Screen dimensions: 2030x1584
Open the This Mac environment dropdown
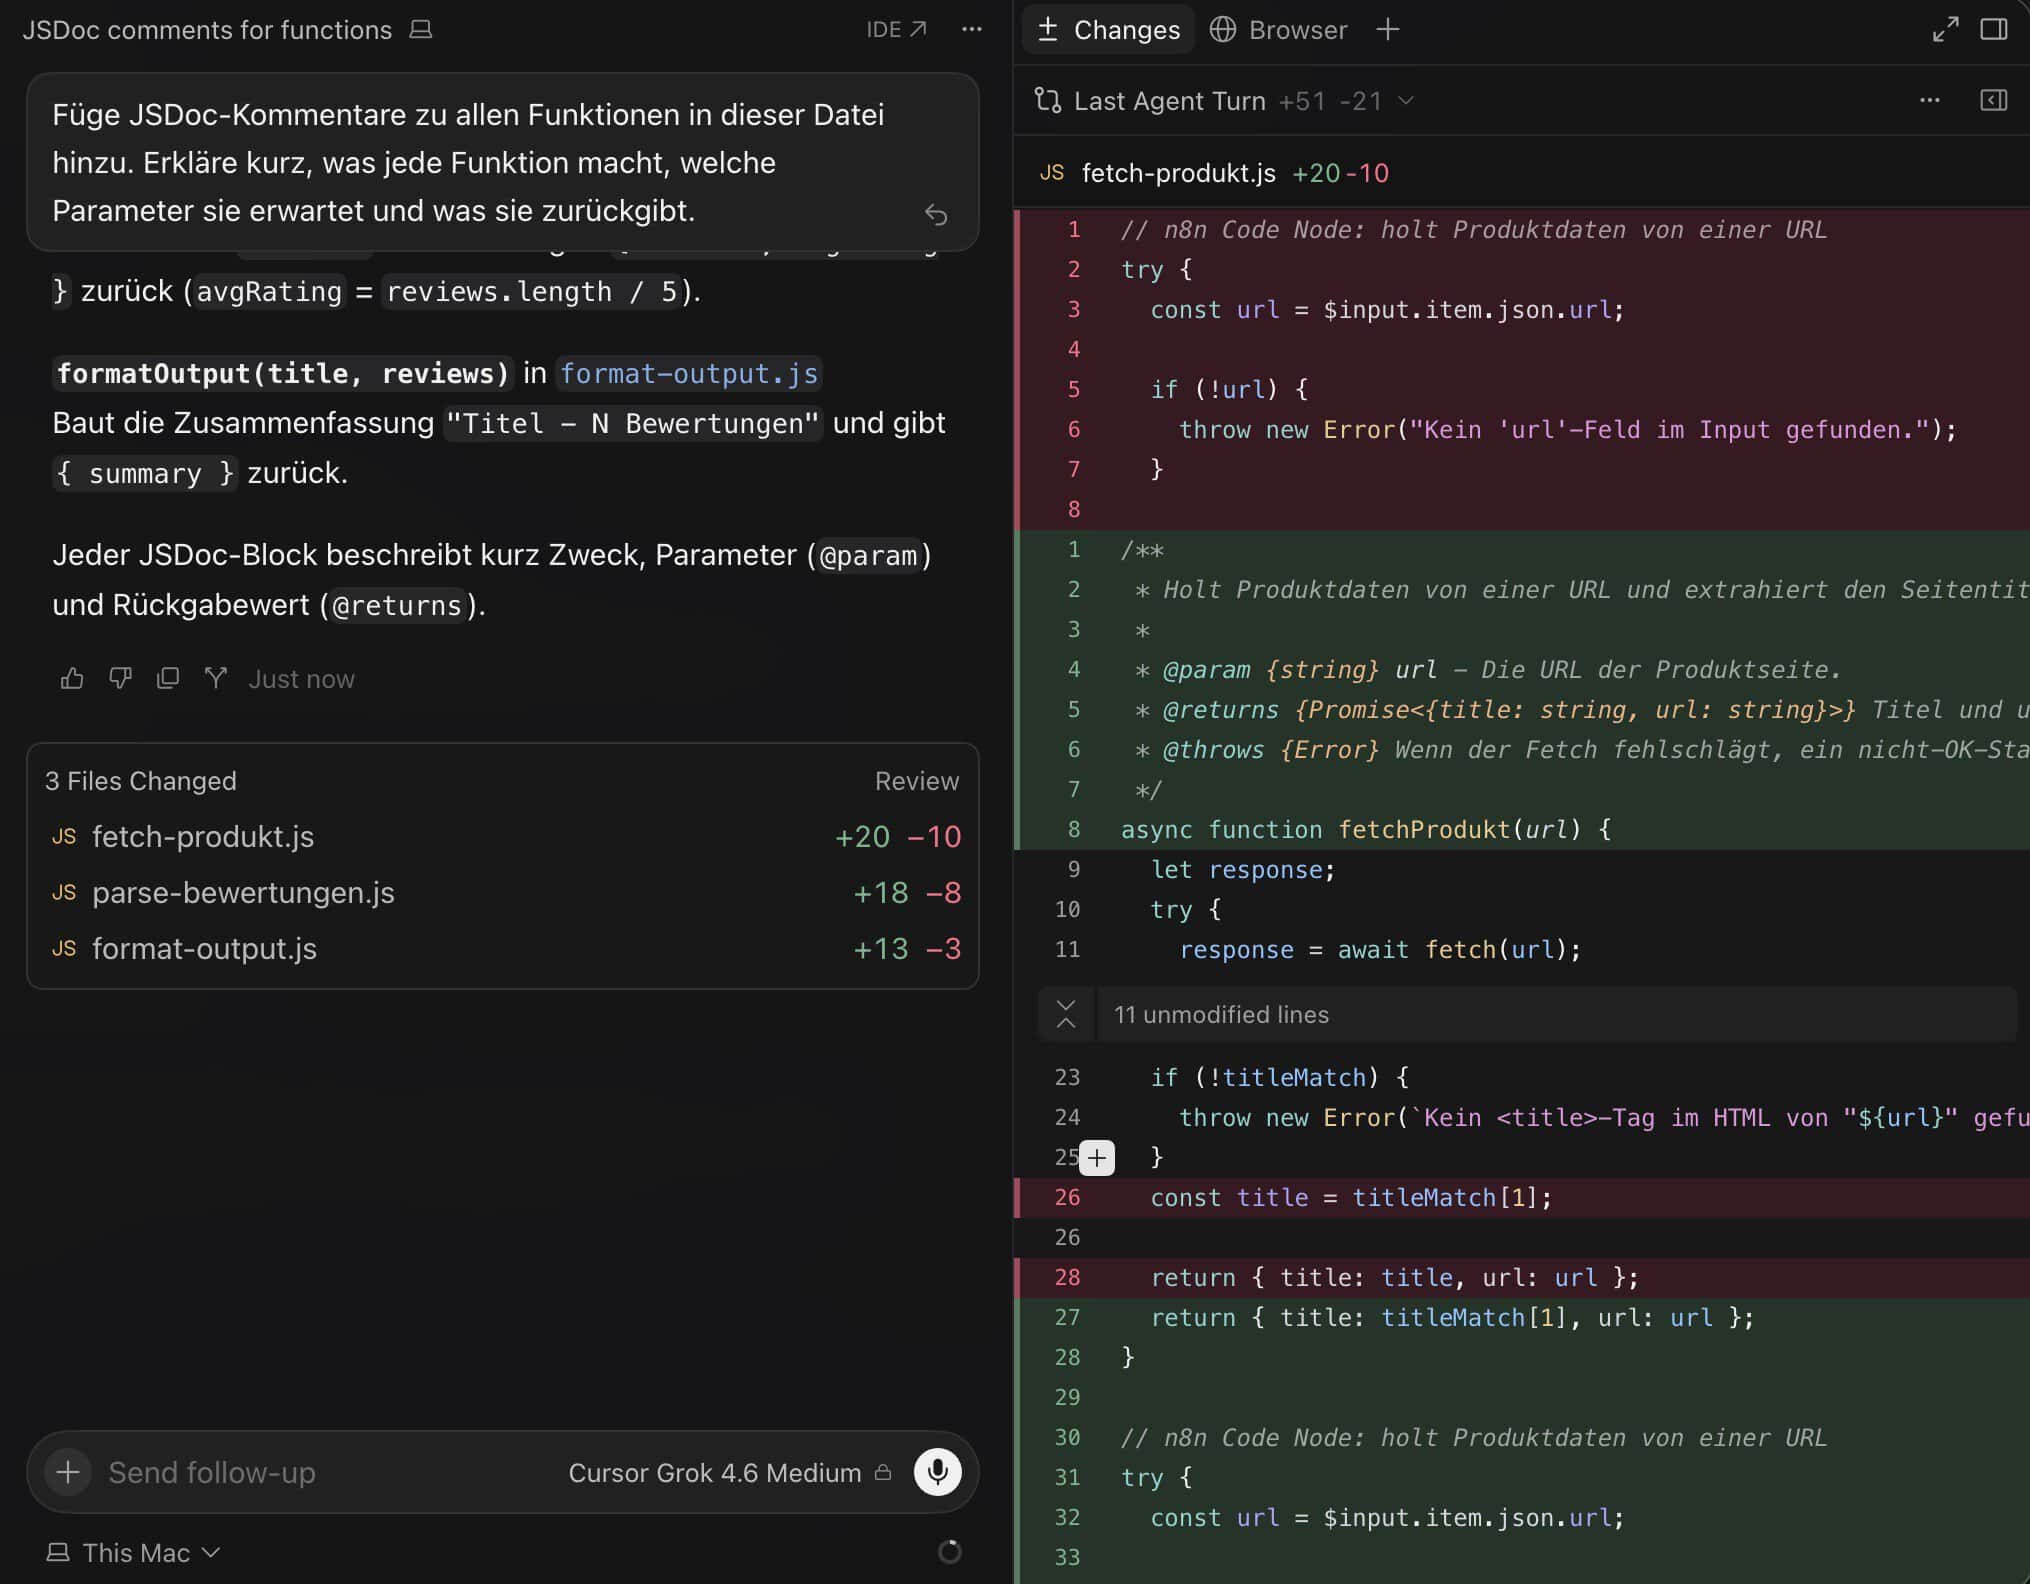coord(133,1553)
